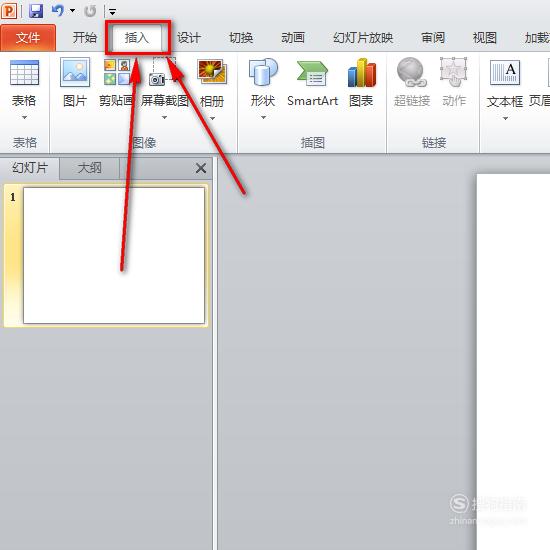Expand the 相册 dropdown arrow

coord(212,118)
